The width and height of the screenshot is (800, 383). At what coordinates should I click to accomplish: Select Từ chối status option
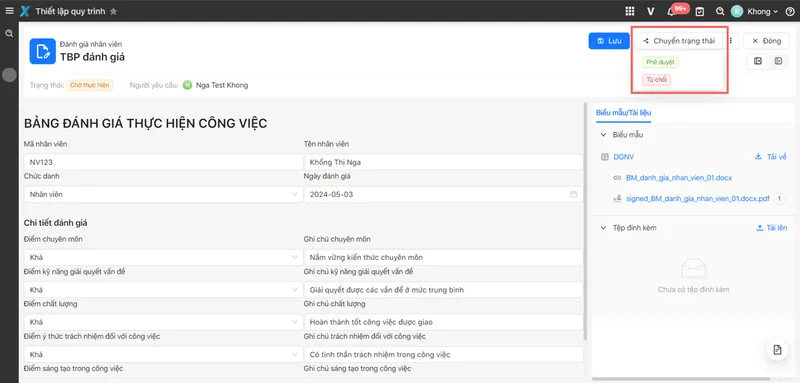pos(656,80)
